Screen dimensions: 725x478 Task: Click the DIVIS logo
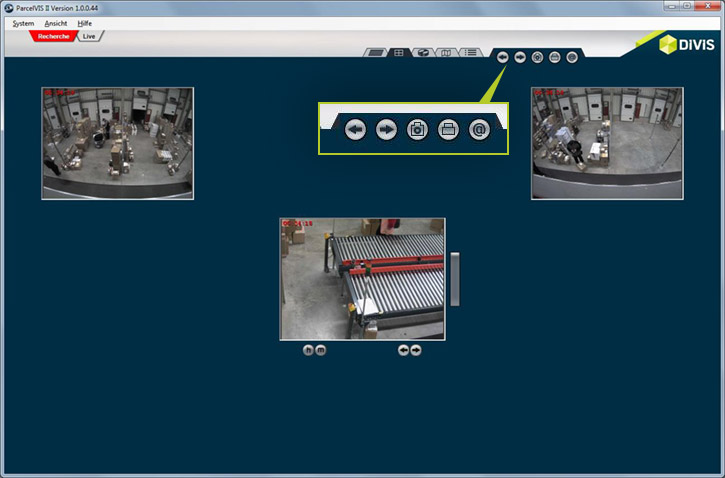(x=687, y=44)
